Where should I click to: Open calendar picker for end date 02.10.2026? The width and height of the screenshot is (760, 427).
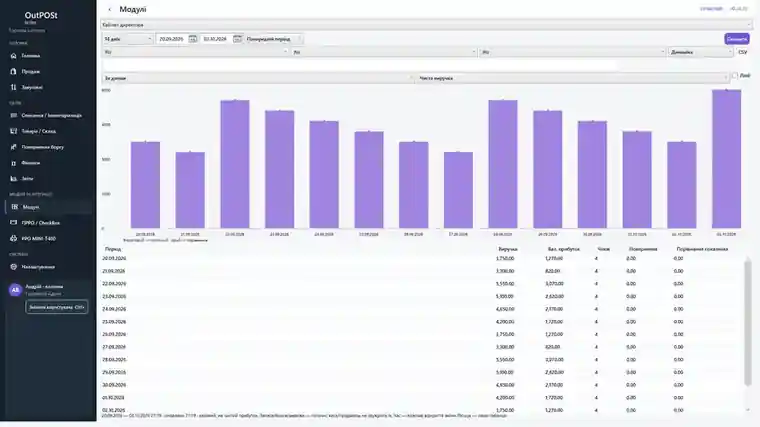click(237, 39)
